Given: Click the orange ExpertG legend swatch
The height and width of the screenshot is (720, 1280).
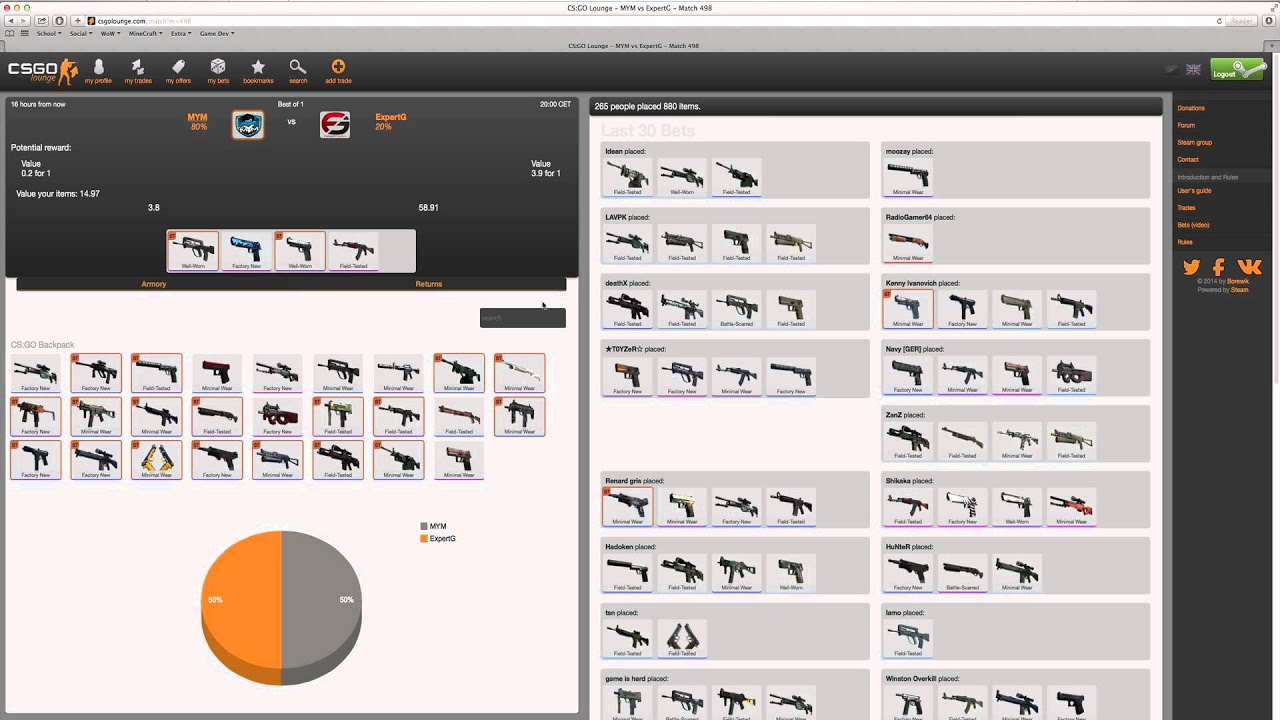Looking at the screenshot, I should (x=424, y=539).
